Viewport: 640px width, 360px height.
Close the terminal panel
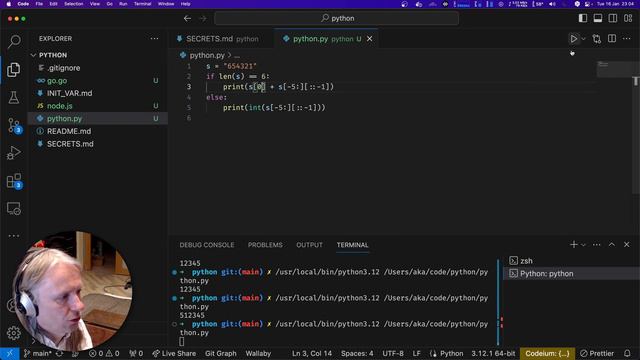point(627,244)
